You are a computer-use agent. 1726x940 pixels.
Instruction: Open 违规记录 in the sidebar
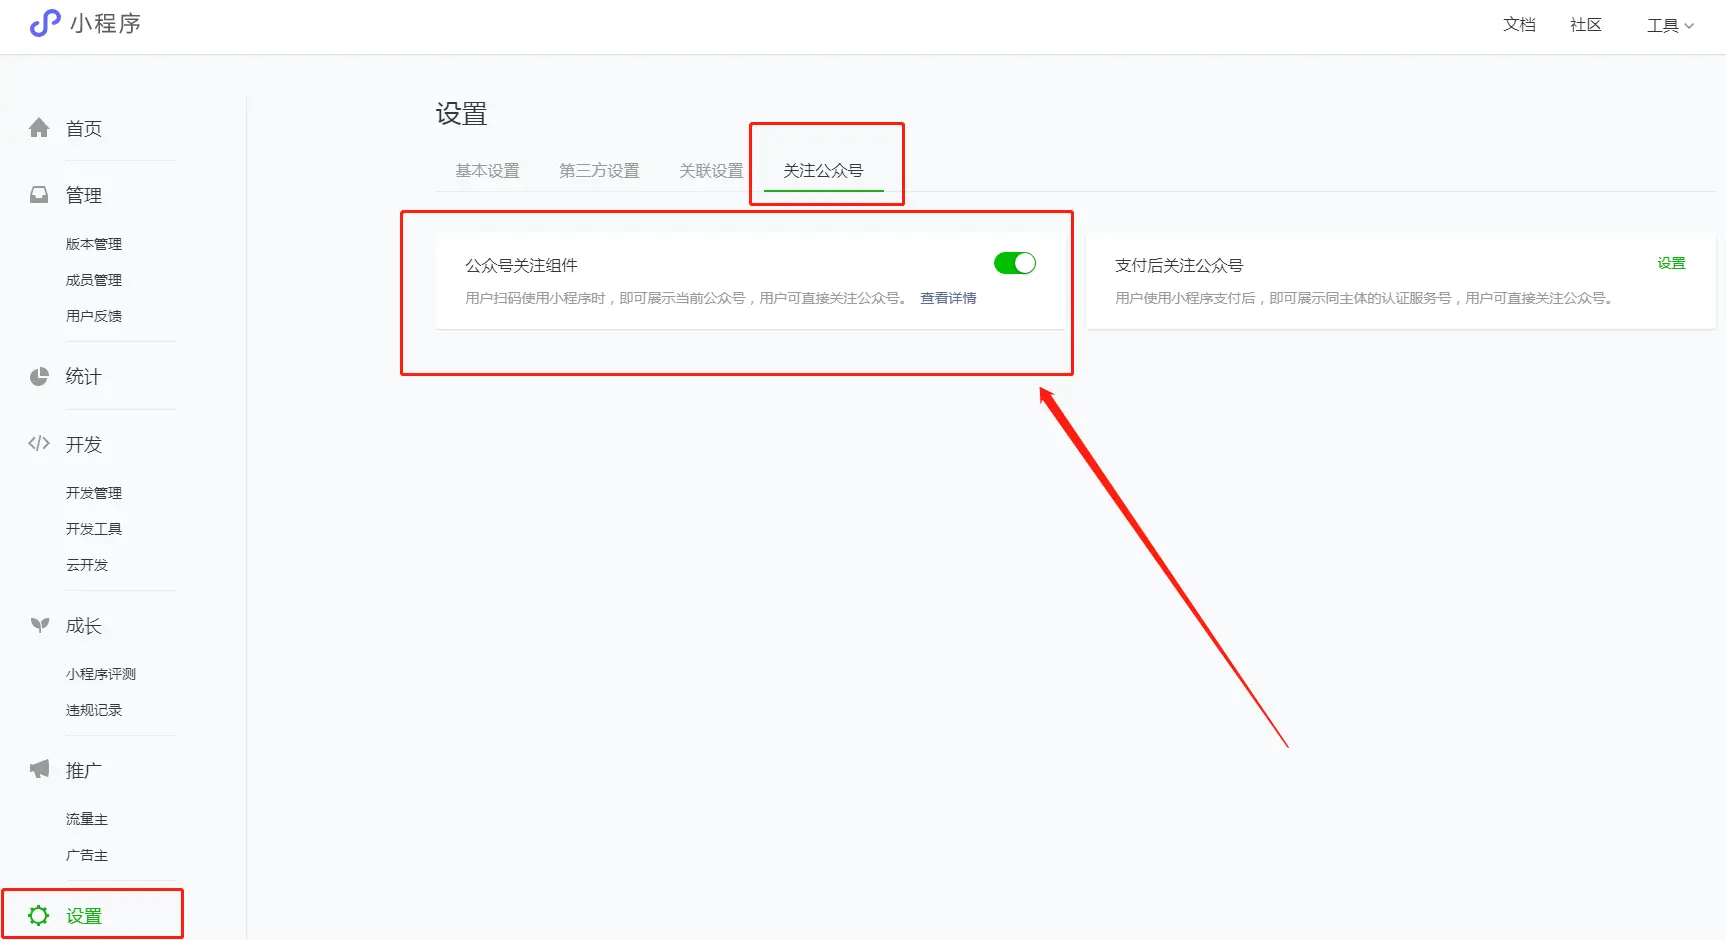[94, 710]
